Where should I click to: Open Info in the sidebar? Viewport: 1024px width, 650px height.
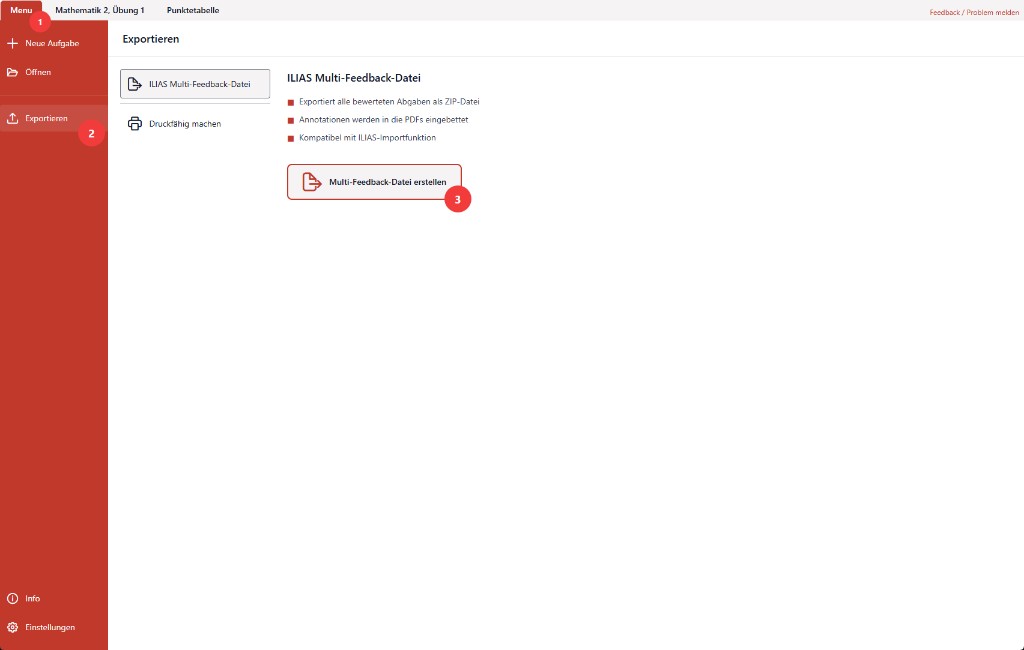(x=54, y=598)
